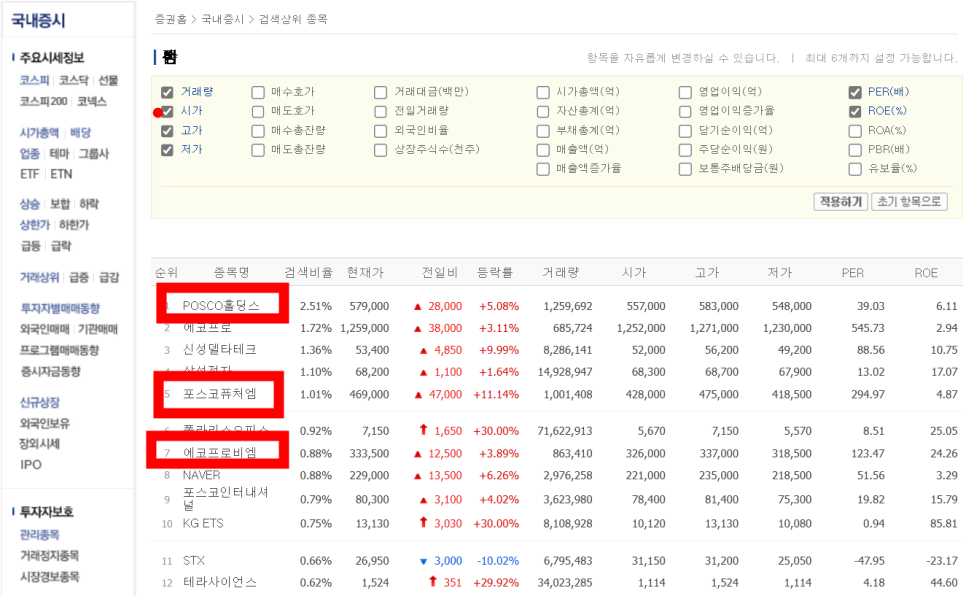The width and height of the screenshot is (966, 596).
Task: Open the 업종 sidebar link
Action: pos(30,153)
